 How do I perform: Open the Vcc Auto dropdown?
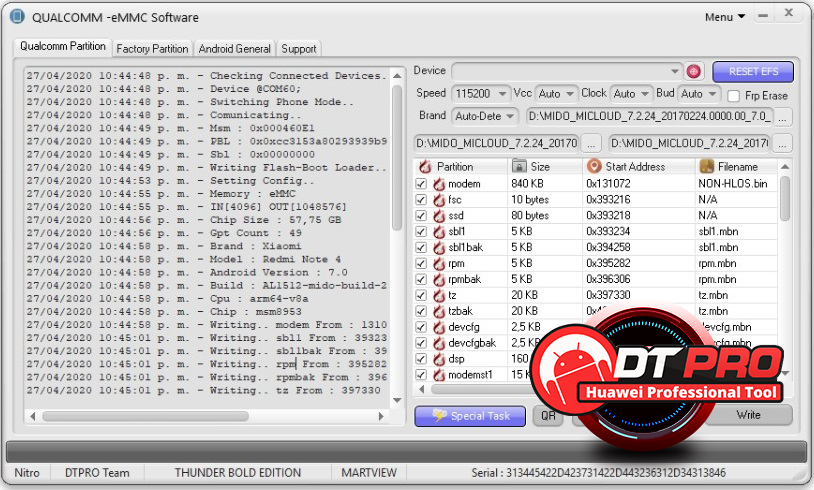[x=570, y=94]
